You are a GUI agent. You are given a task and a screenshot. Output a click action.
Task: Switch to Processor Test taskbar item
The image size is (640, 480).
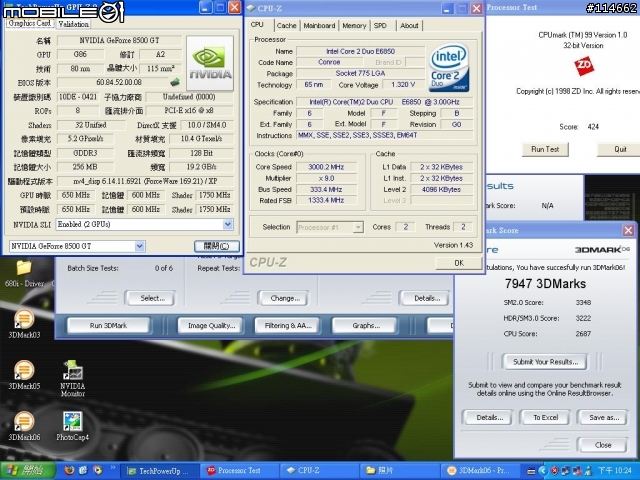point(241,471)
